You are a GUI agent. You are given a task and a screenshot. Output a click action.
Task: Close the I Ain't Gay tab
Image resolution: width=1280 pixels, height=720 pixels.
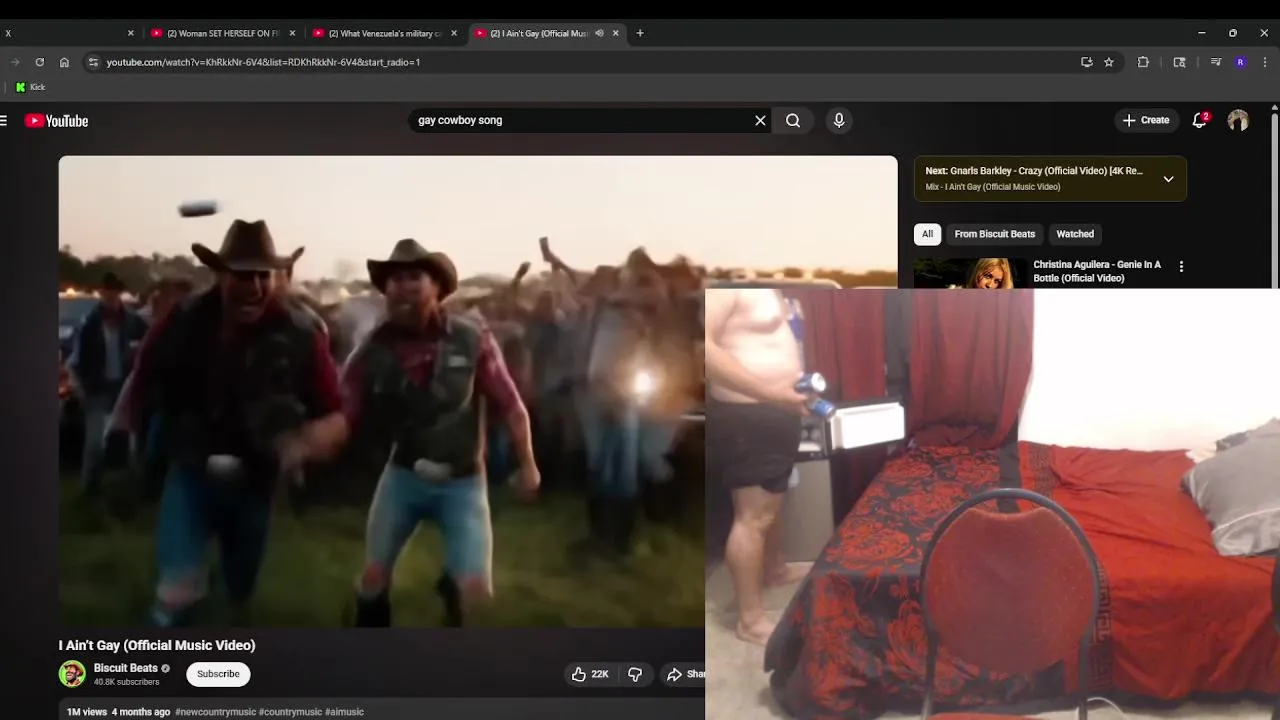click(x=616, y=33)
